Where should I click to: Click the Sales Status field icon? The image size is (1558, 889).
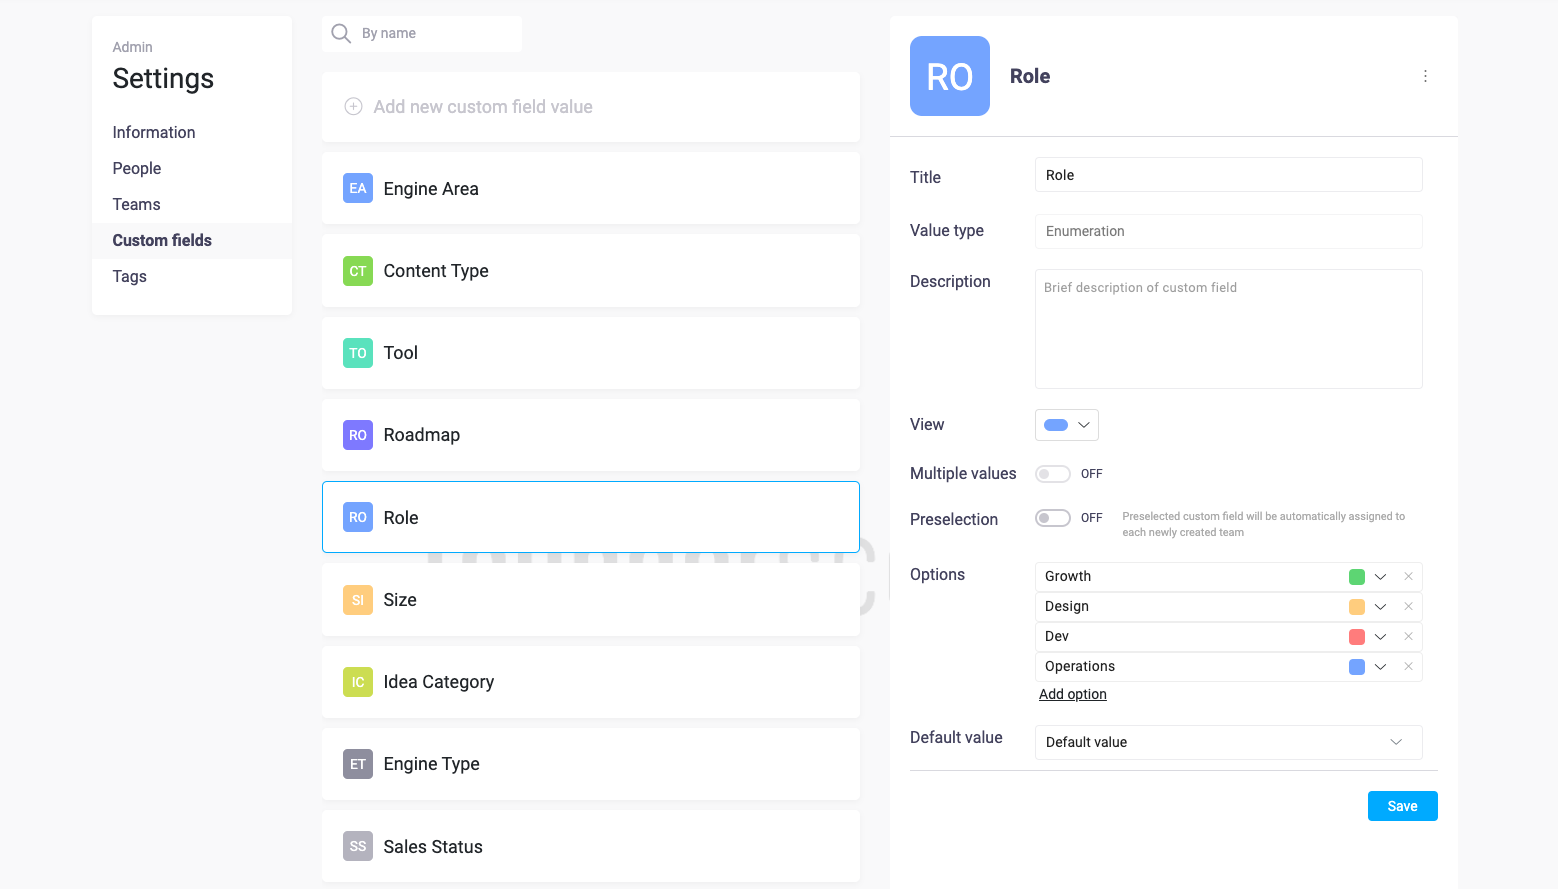(357, 846)
